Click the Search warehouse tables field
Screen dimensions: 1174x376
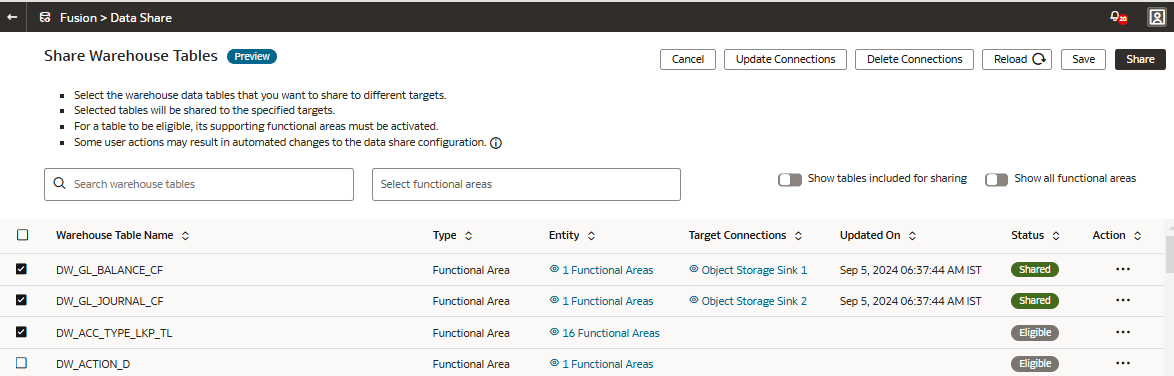pos(198,184)
